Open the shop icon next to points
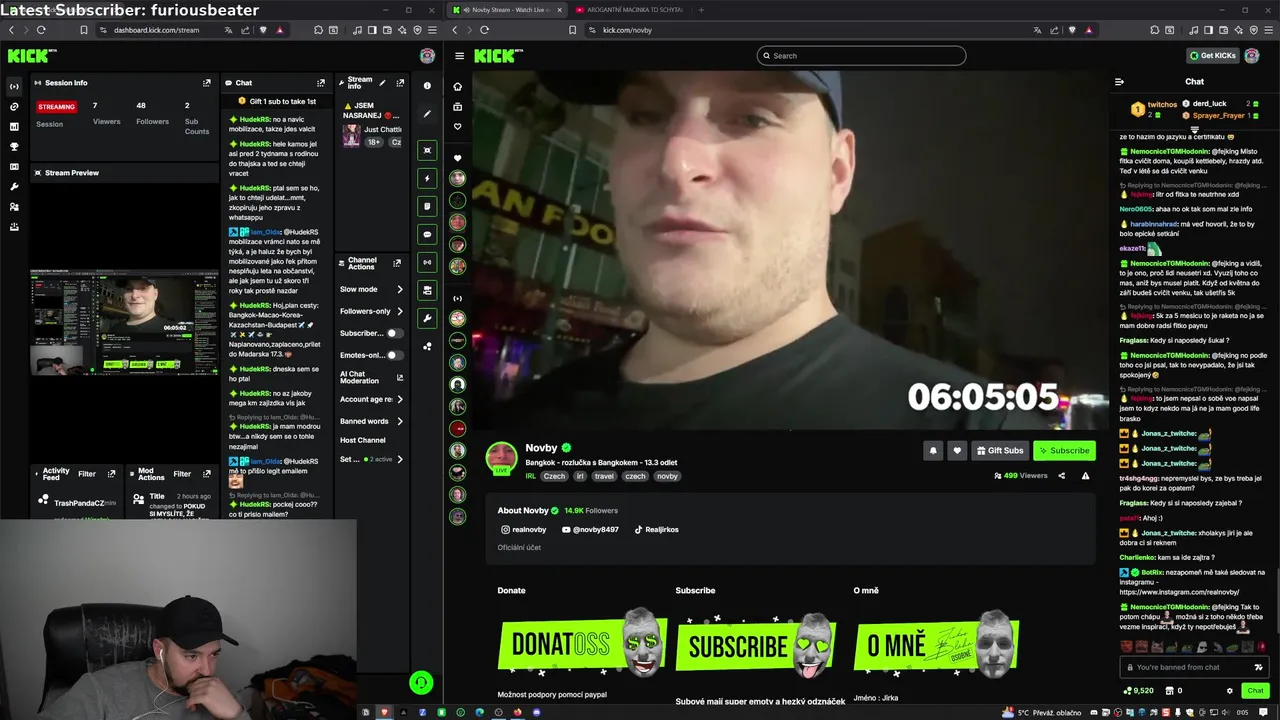1280x720 pixels. click(x=1168, y=691)
